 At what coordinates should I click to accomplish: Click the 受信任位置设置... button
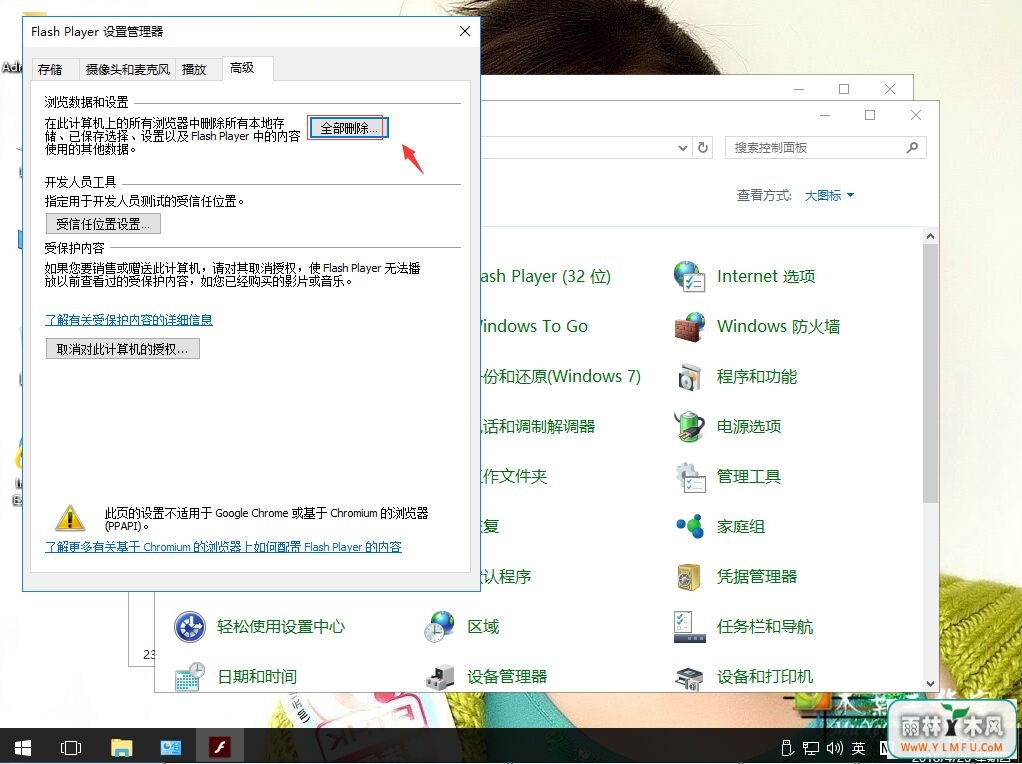pos(103,224)
